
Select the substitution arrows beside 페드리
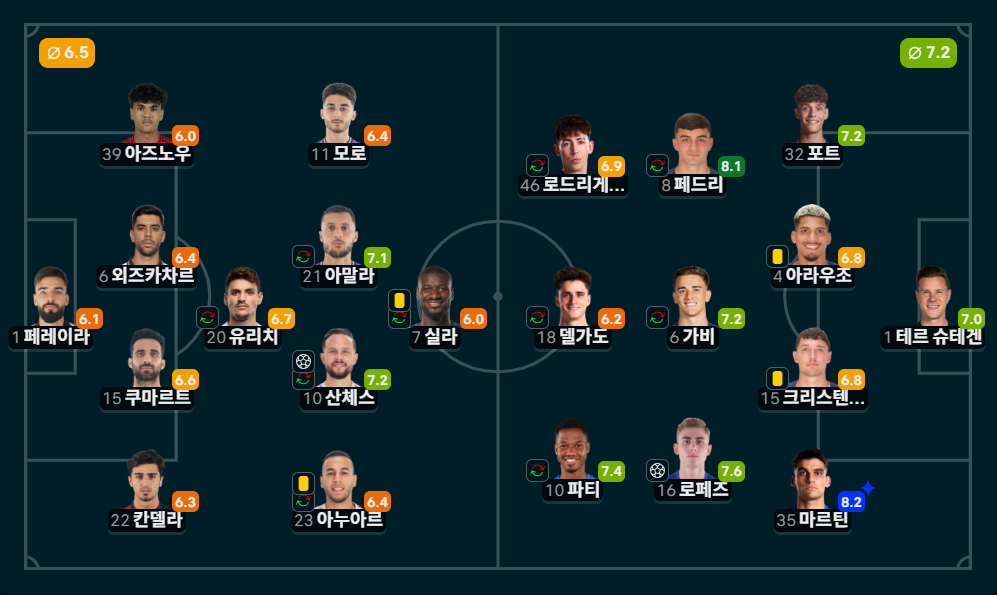tap(656, 167)
